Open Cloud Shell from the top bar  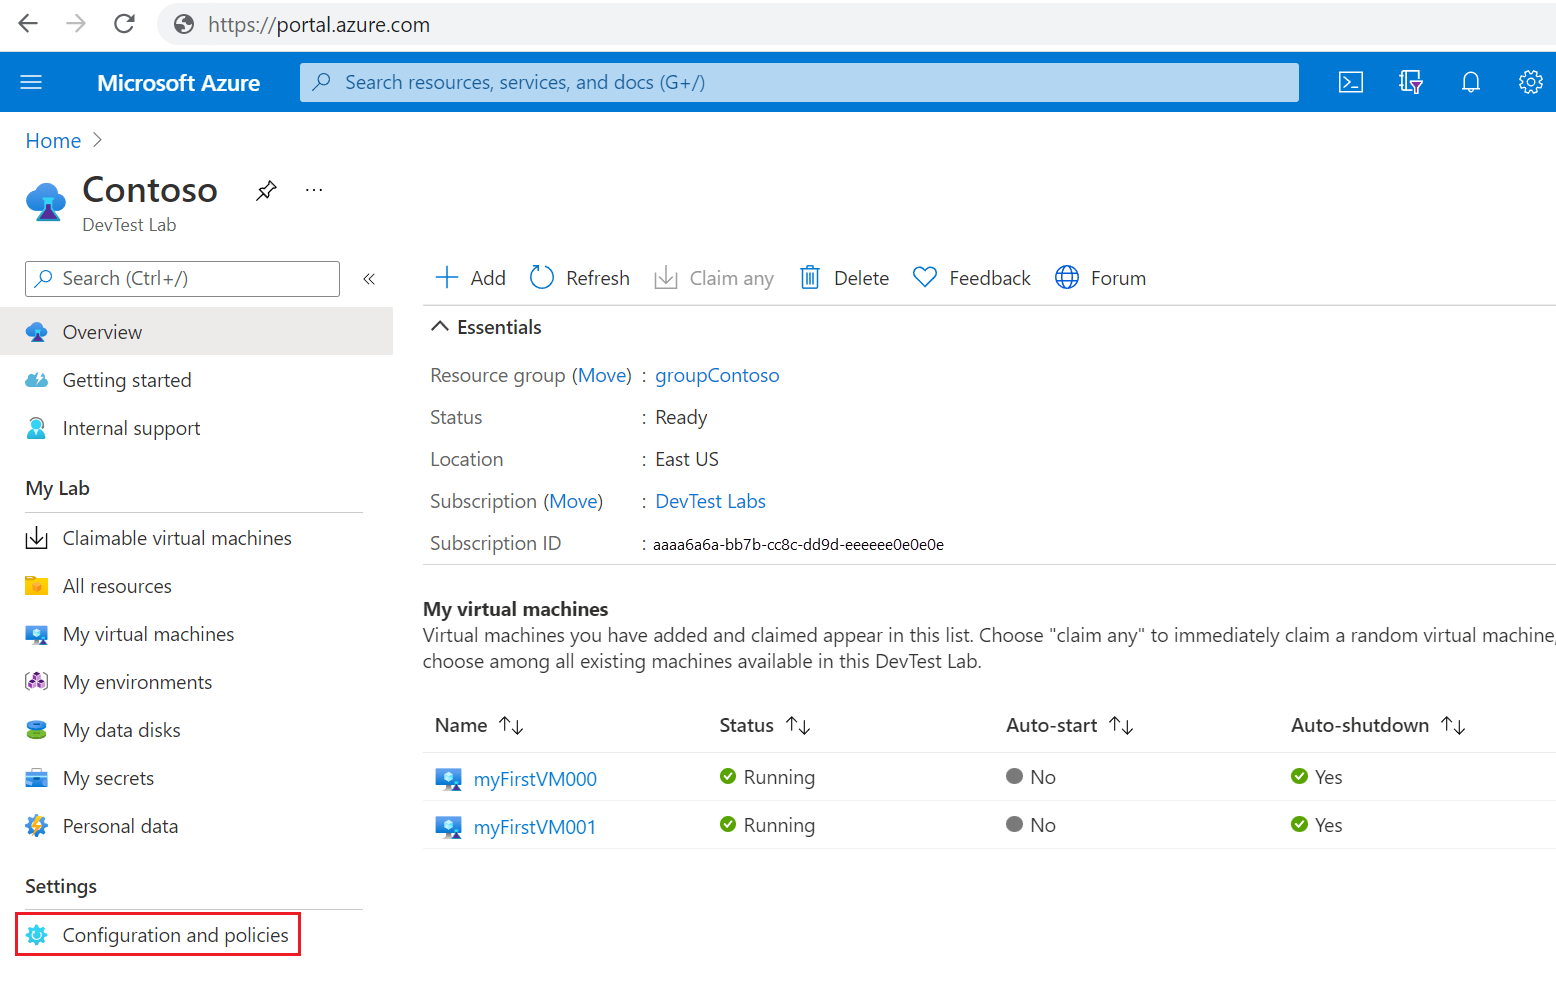[x=1351, y=82]
